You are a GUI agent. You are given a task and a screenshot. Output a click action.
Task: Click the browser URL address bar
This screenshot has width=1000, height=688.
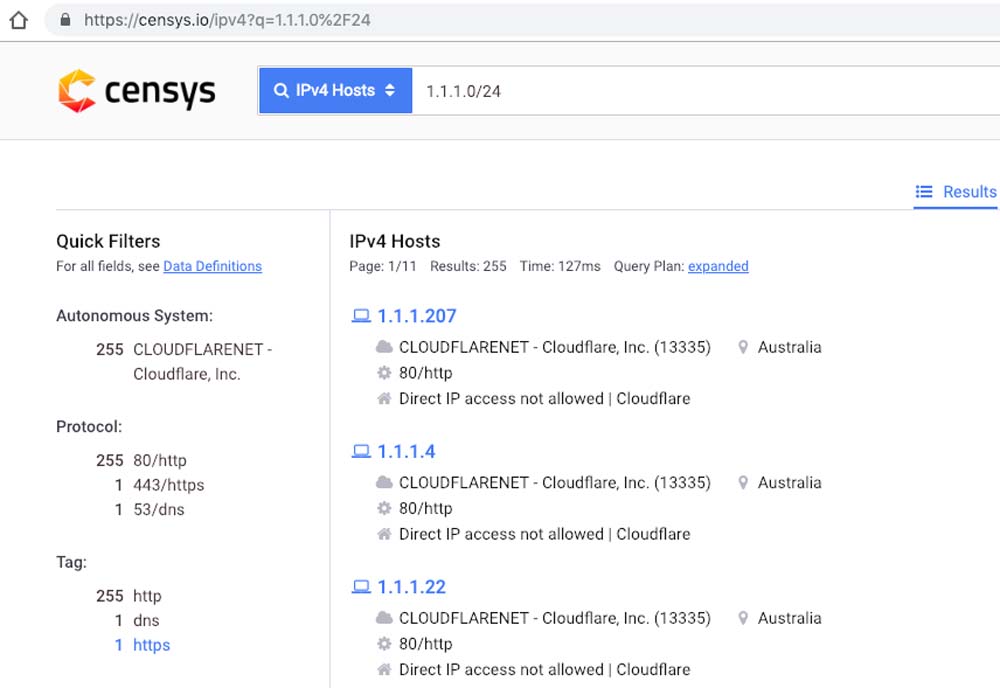point(500,20)
